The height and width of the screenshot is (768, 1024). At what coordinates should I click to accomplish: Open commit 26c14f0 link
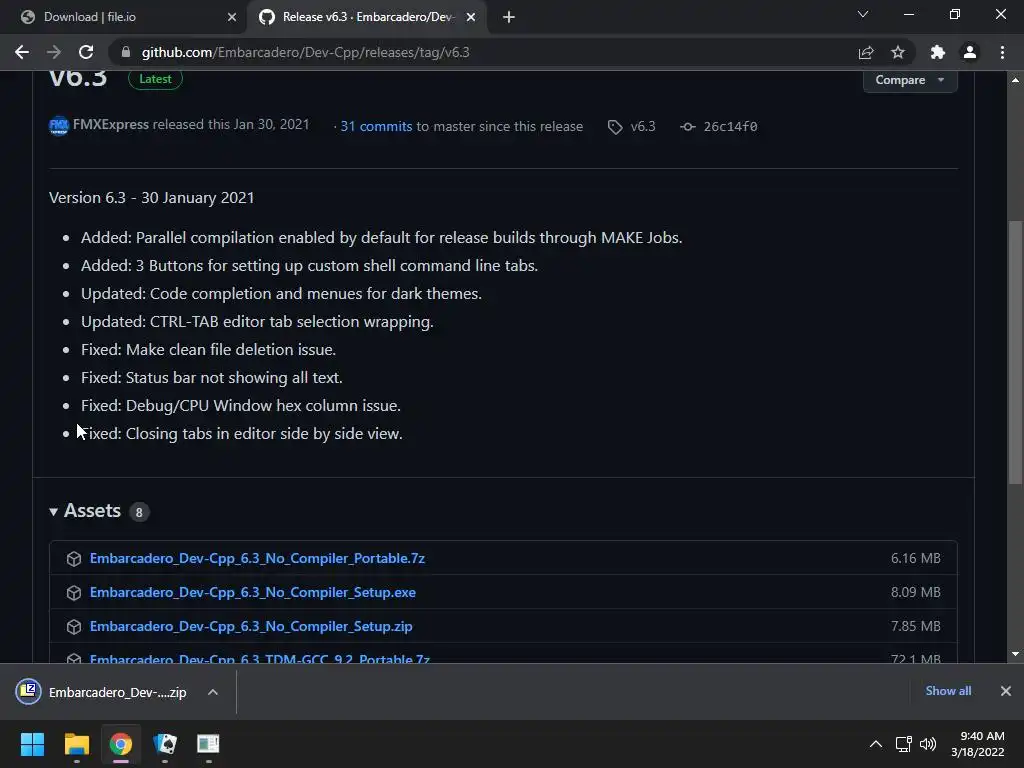point(730,126)
